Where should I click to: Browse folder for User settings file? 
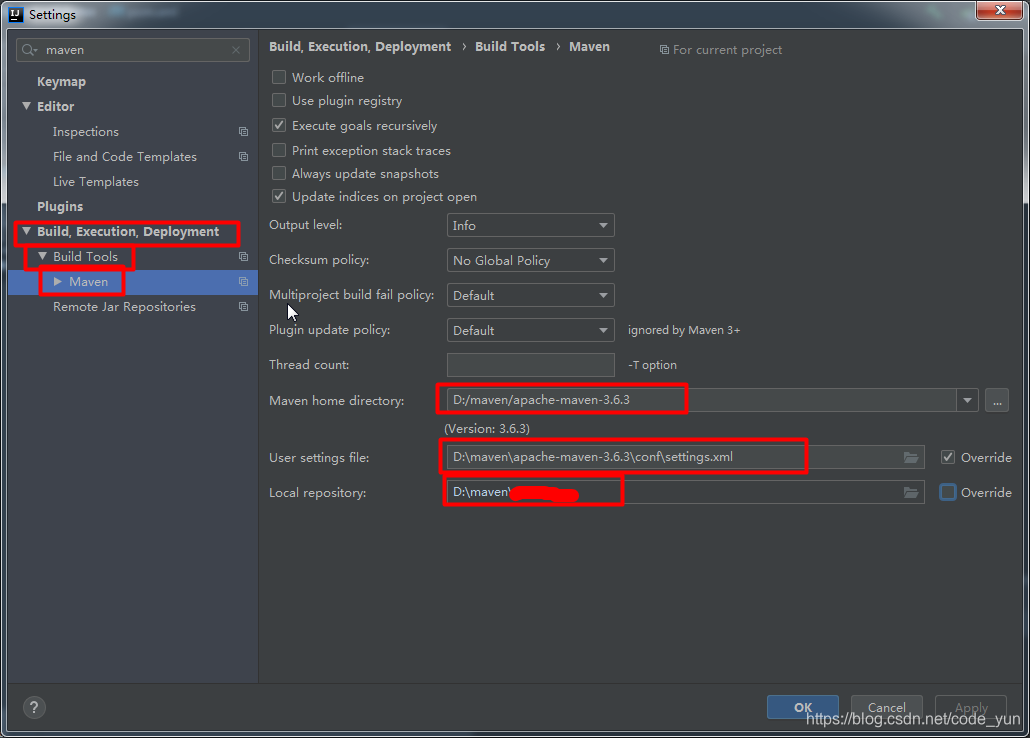pyautogui.click(x=910, y=457)
